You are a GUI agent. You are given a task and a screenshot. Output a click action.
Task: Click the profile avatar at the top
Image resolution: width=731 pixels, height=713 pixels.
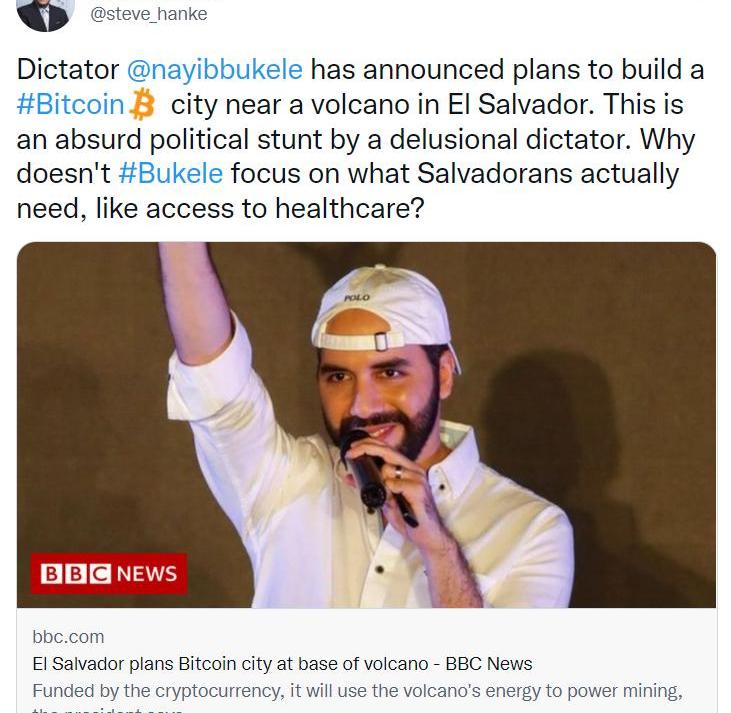45,12
